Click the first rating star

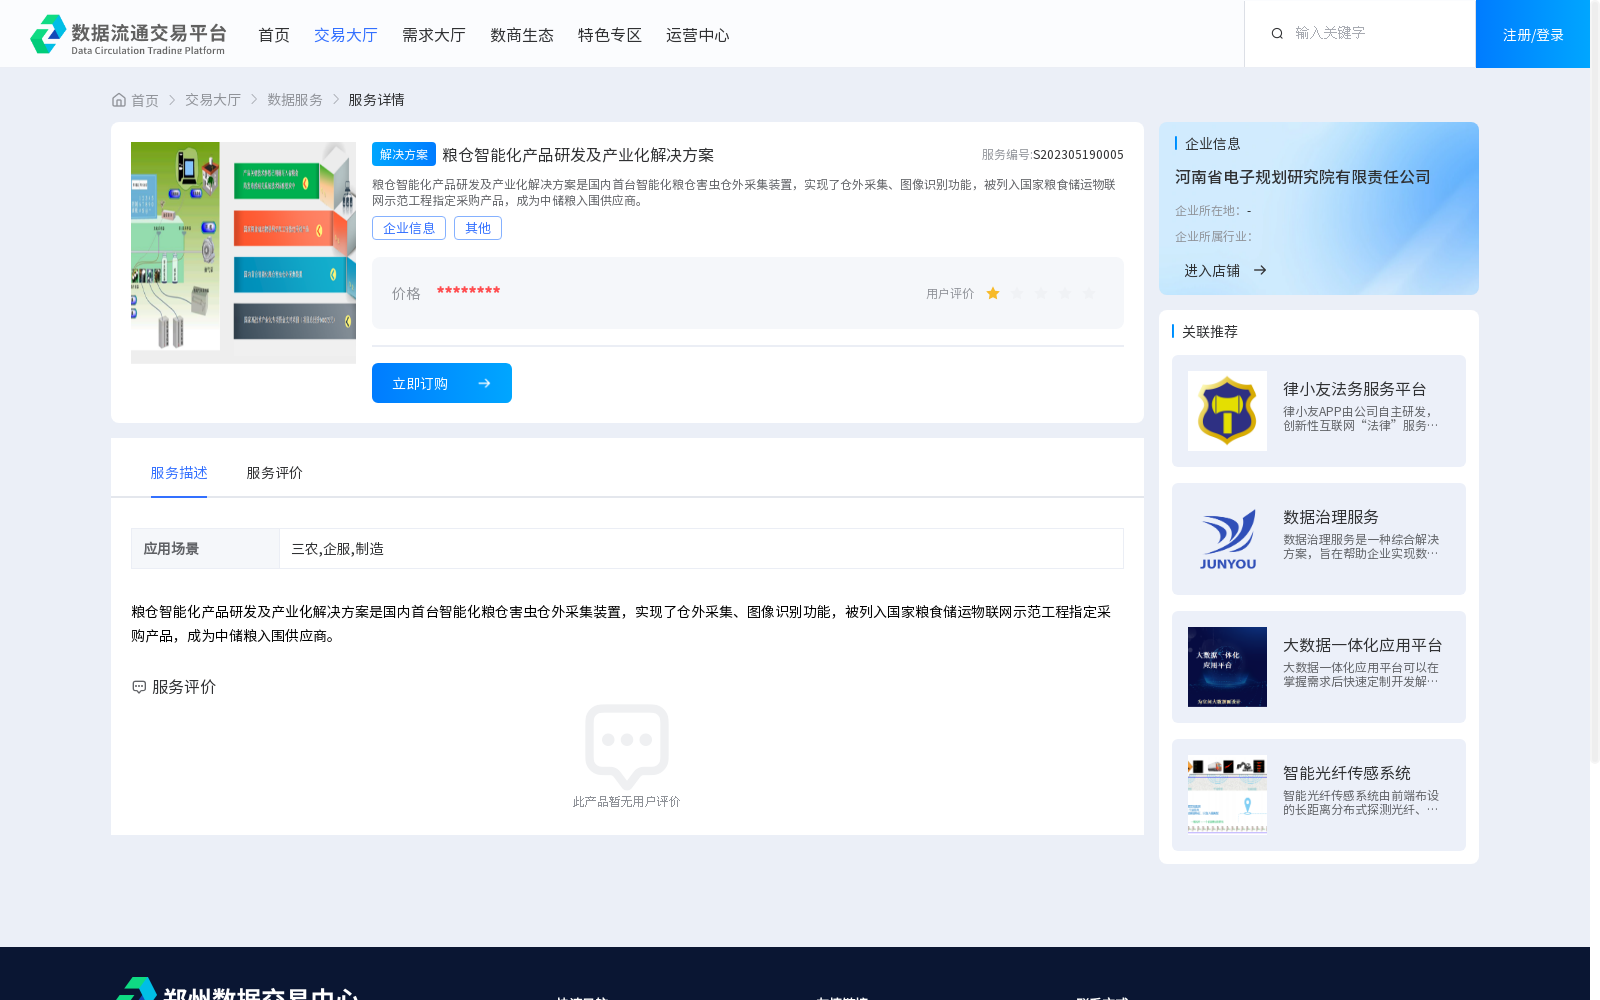coord(993,293)
